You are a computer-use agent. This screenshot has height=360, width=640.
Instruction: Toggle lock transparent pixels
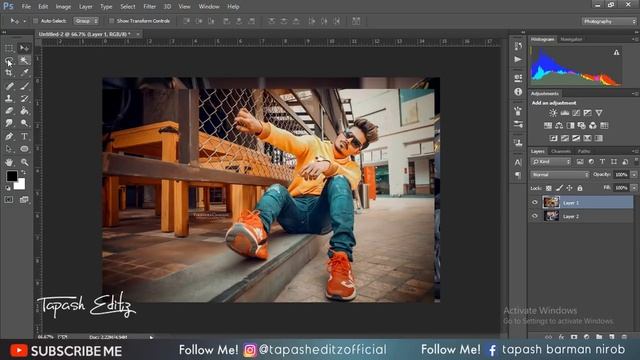click(549, 188)
